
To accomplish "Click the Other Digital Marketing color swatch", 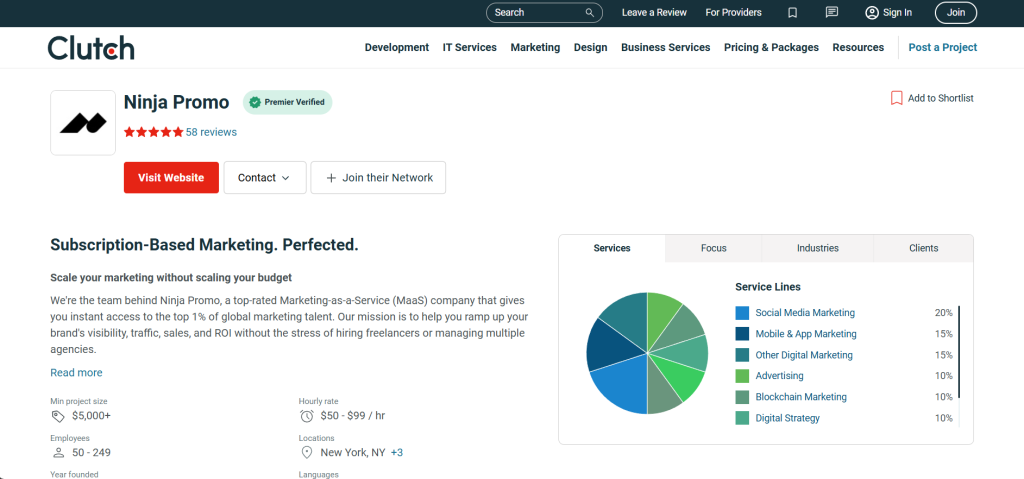I will pos(742,355).
